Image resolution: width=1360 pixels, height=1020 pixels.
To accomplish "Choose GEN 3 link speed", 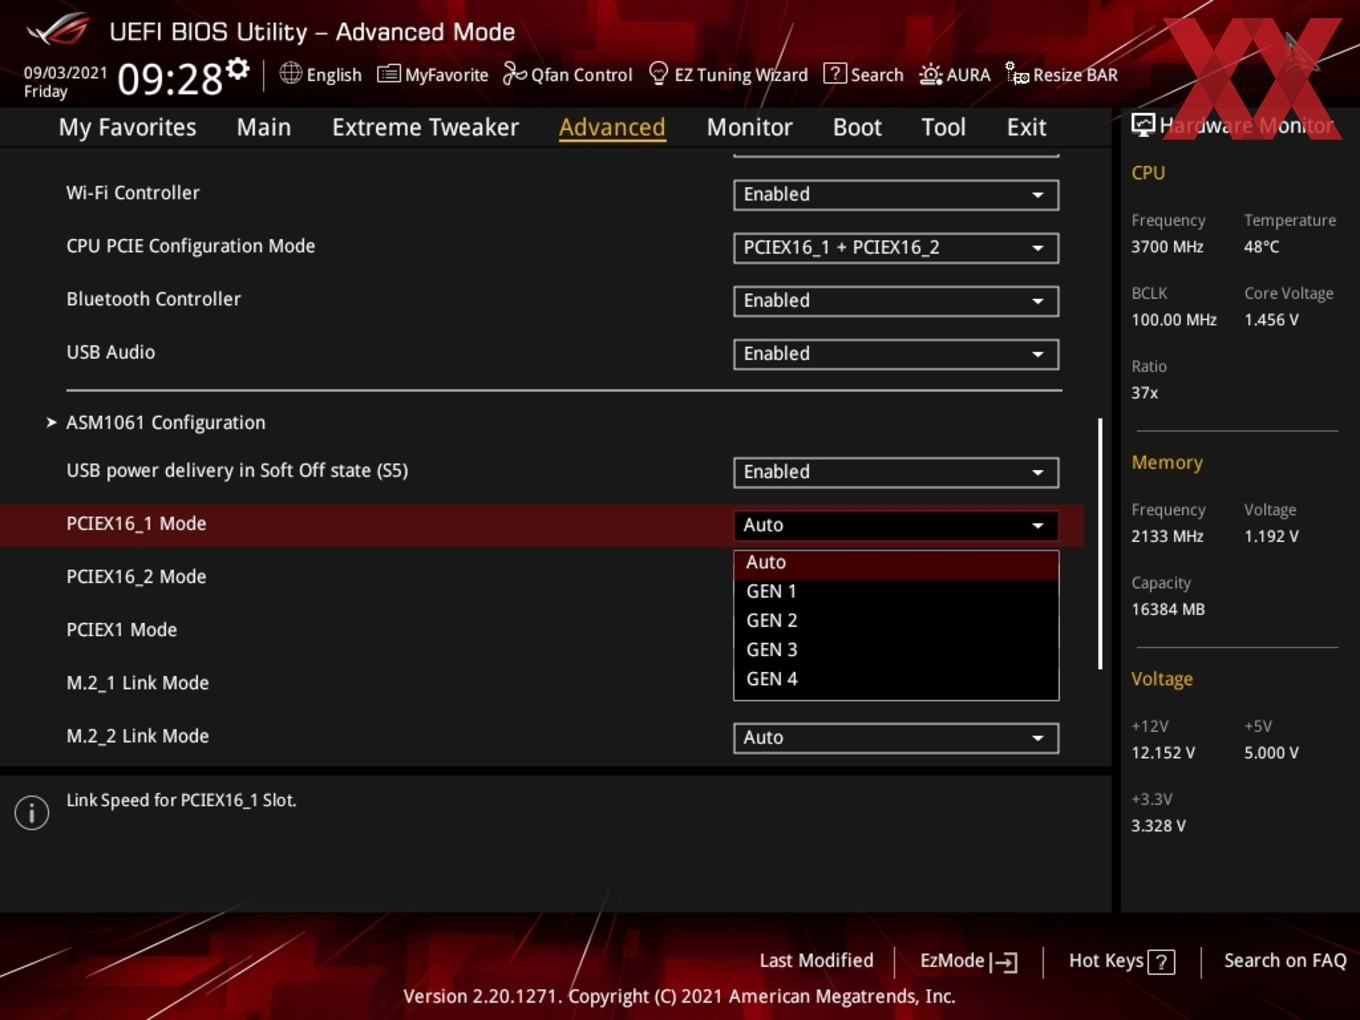I will tap(896, 650).
